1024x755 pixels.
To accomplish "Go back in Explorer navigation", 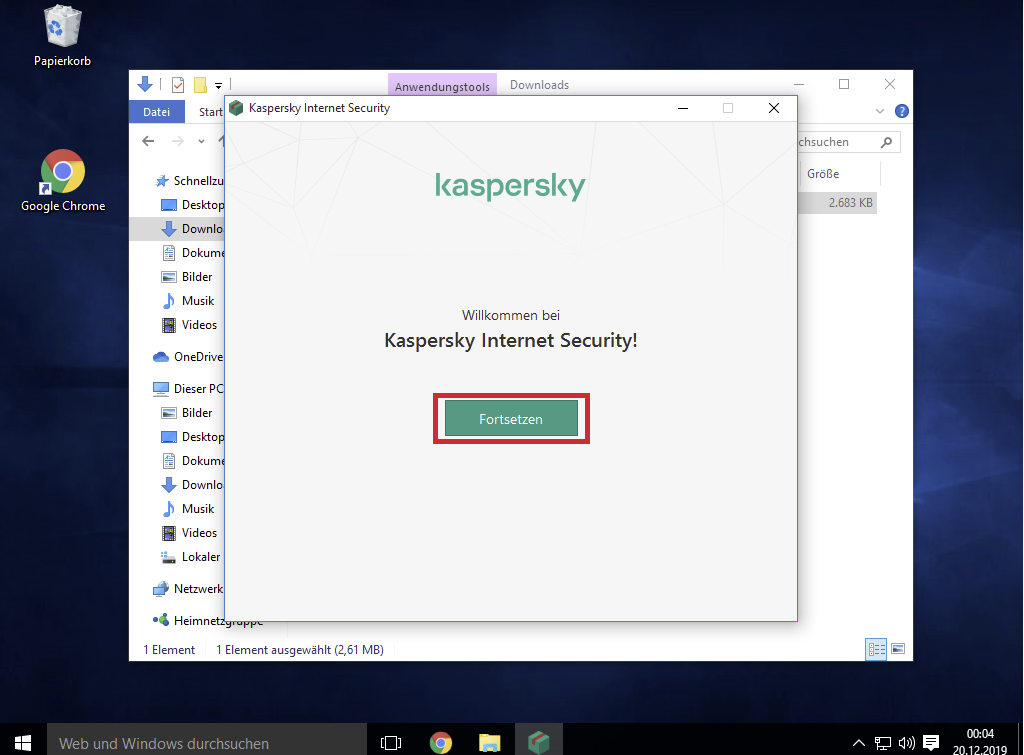I will 148,141.
